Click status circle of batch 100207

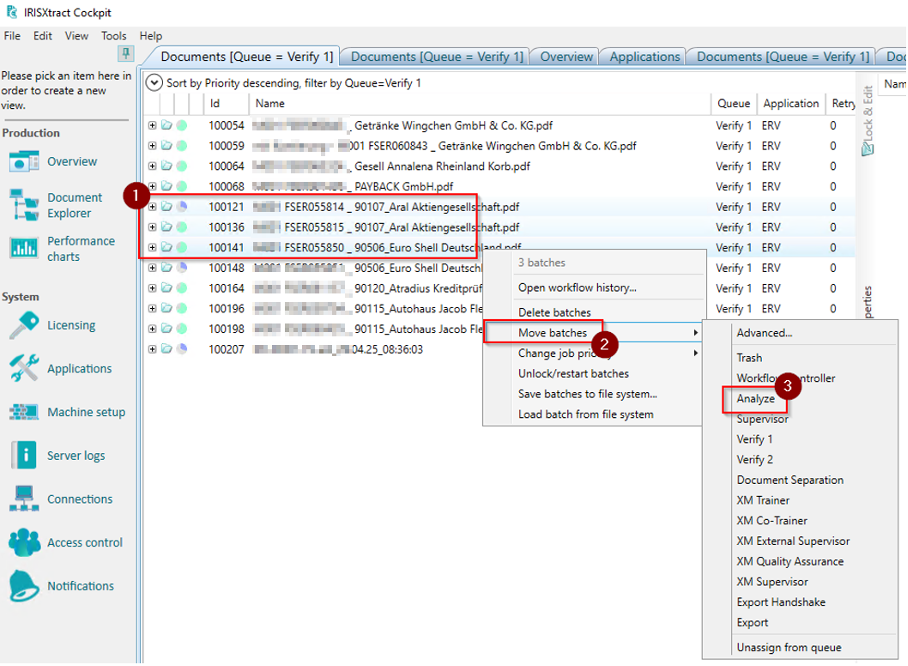coord(182,349)
